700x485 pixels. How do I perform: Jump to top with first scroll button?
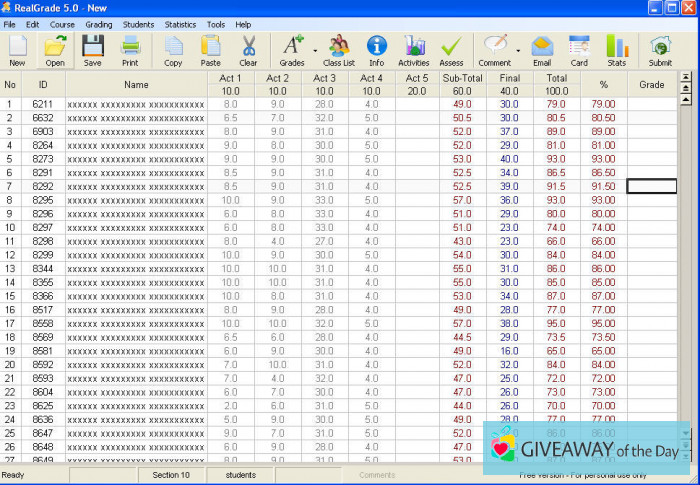(x=685, y=76)
